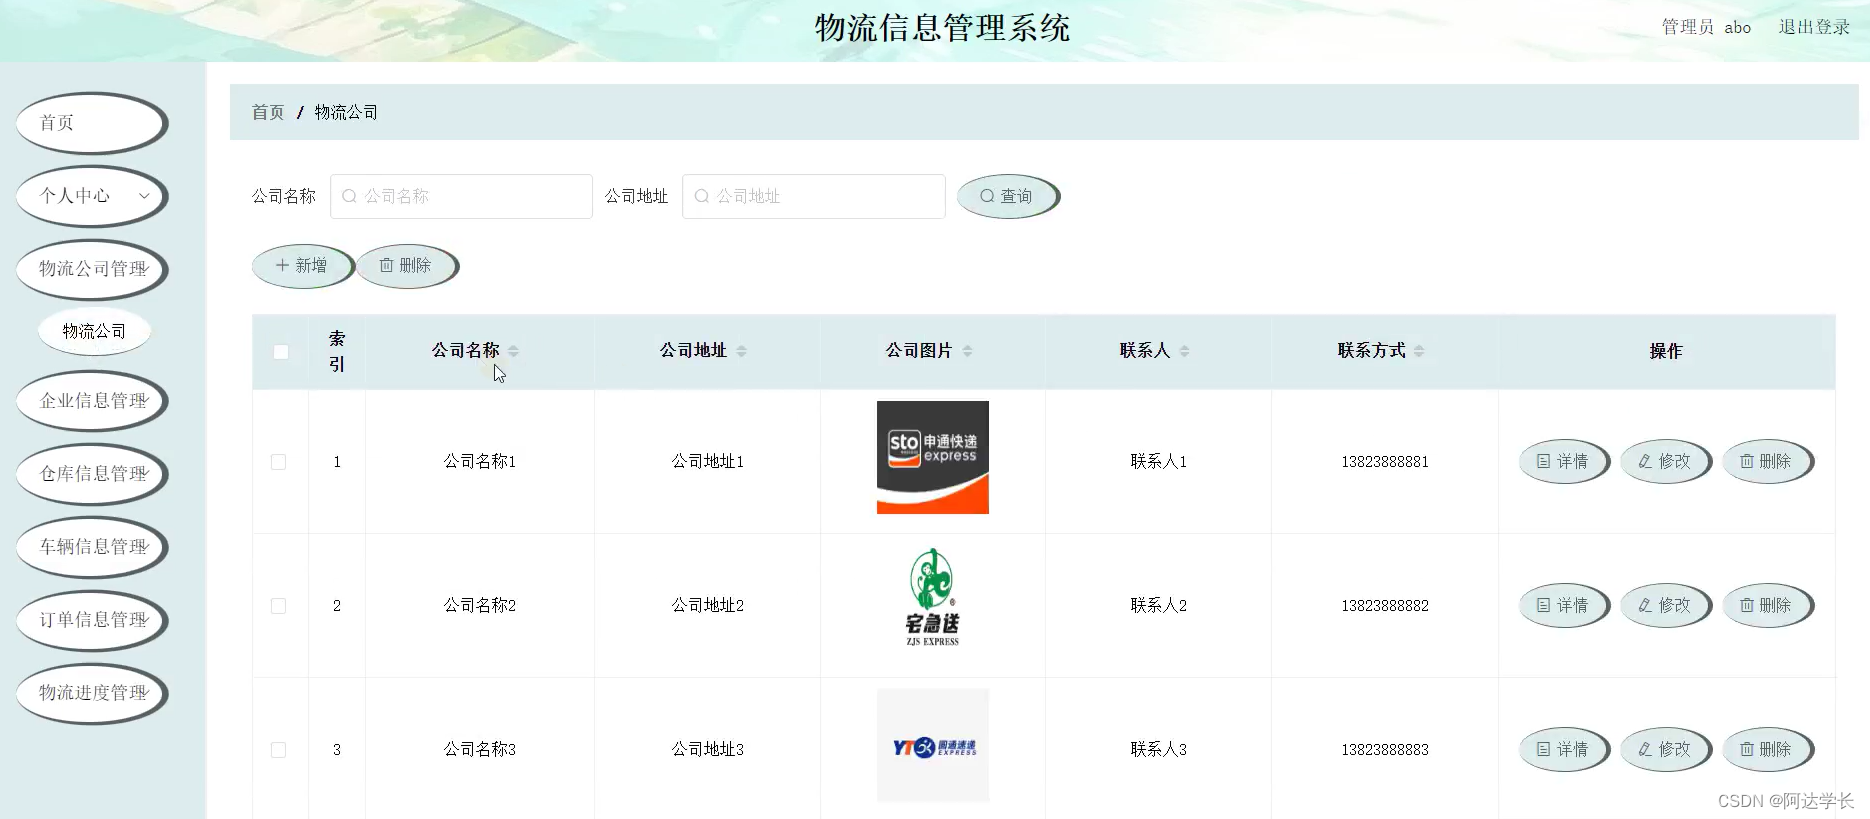Screen dimensions: 1870x819
Task: Click phone number 13823888882
Action: 1385,606
